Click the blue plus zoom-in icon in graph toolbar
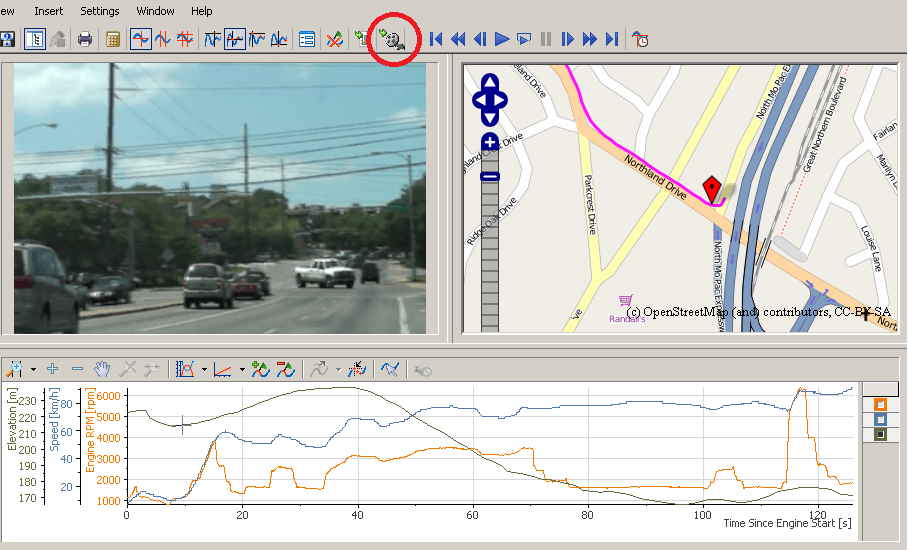The width and height of the screenshot is (908, 550). [x=52, y=369]
